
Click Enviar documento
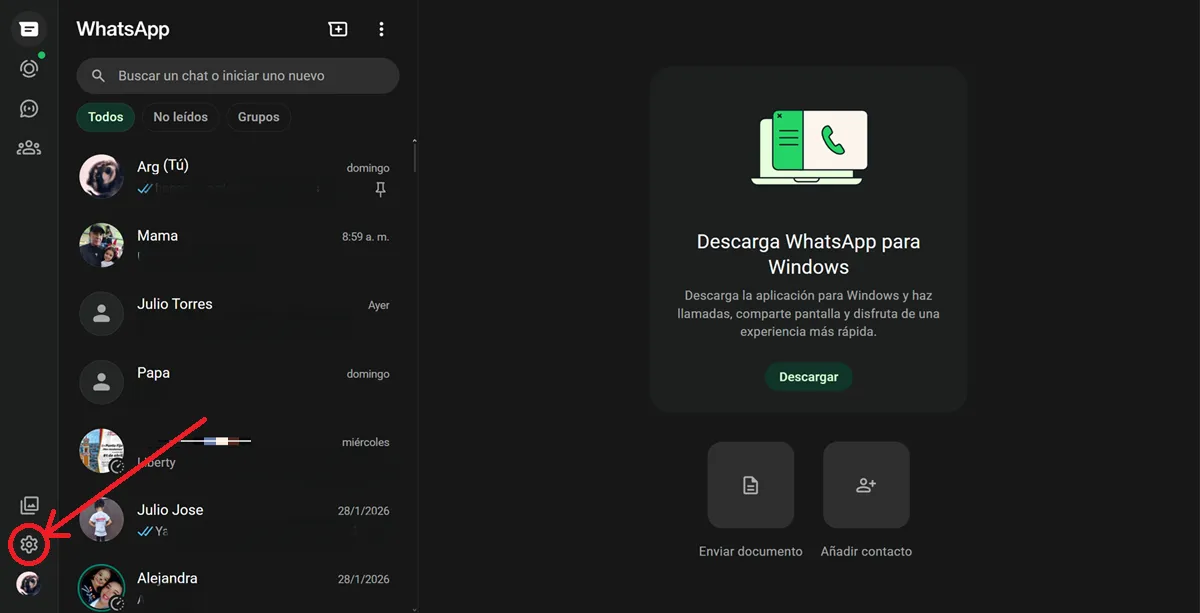pyautogui.click(x=750, y=485)
